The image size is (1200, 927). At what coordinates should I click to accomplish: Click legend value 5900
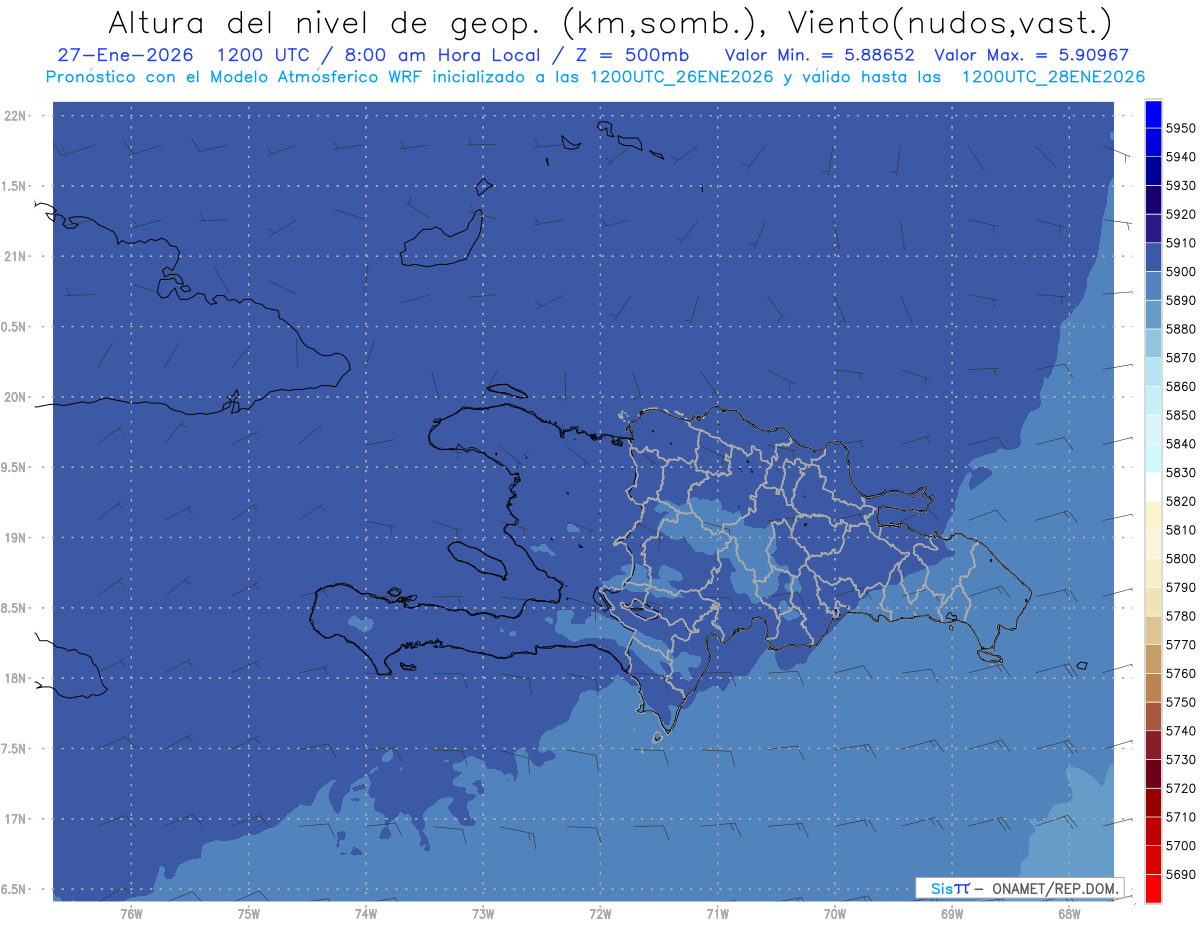1180,272
